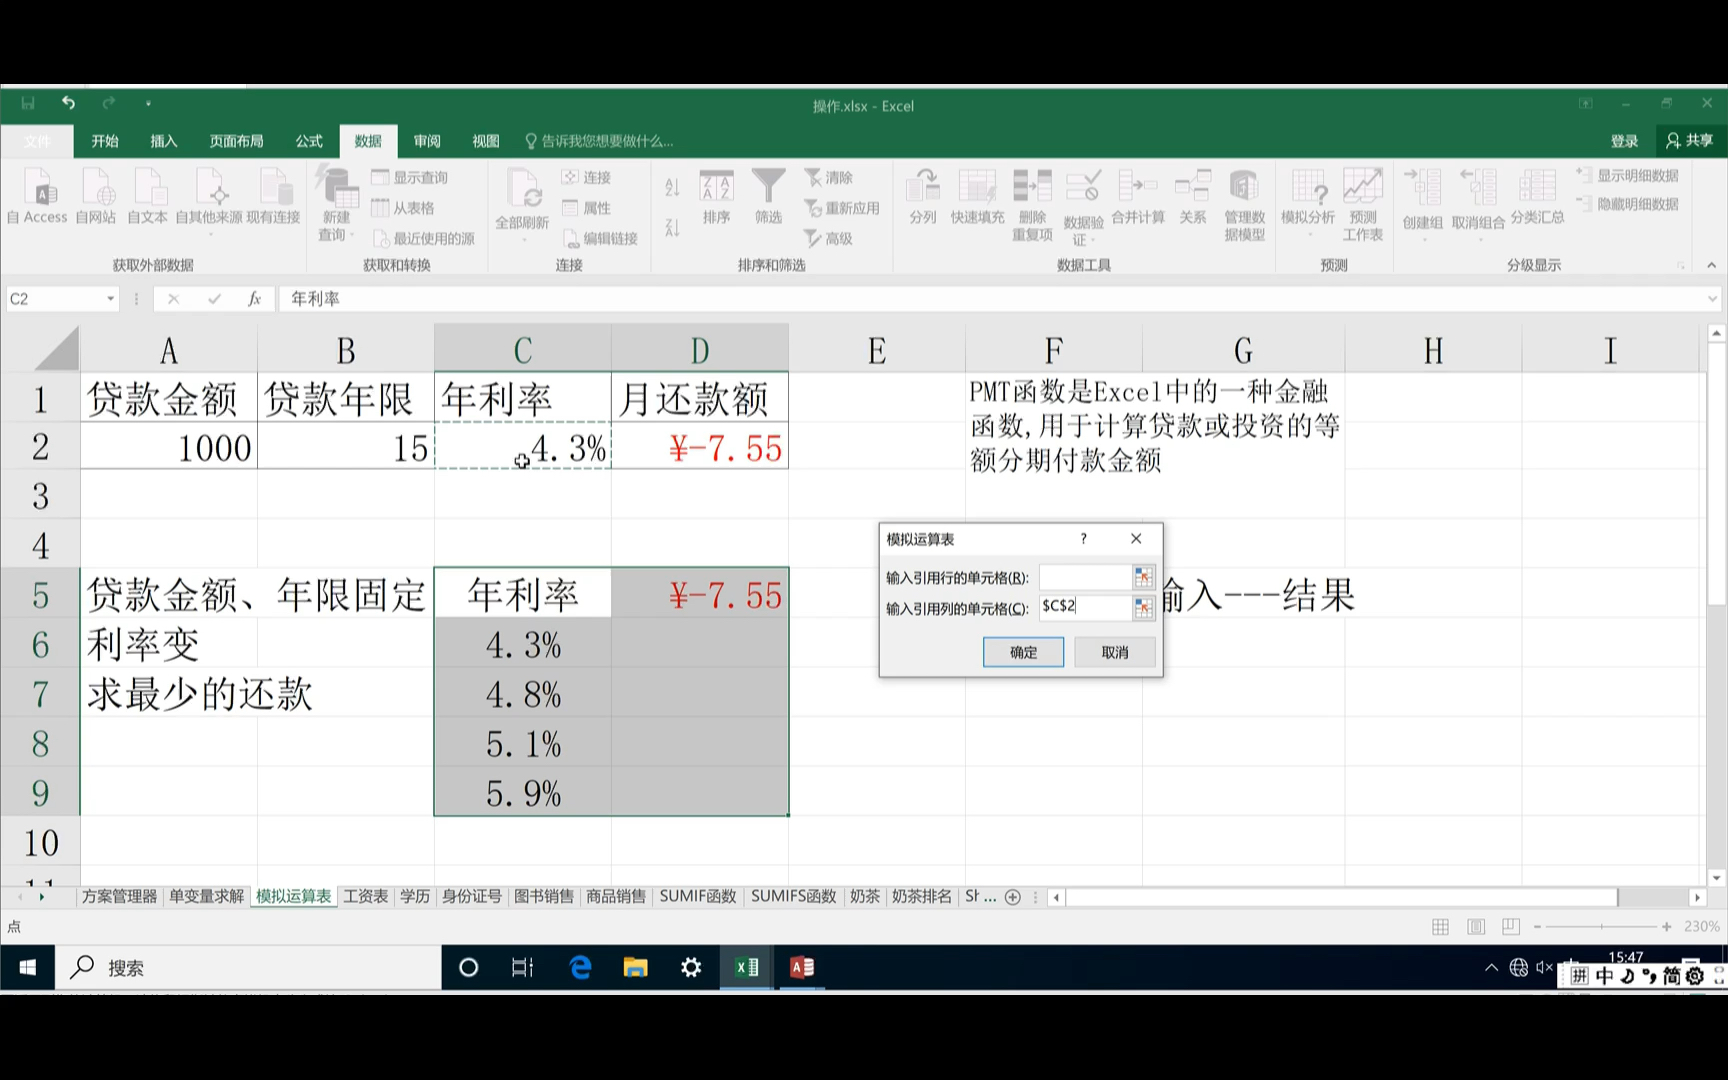The height and width of the screenshot is (1080, 1728).
Task: Click the dialog help question mark
Action: pyautogui.click(x=1083, y=539)
